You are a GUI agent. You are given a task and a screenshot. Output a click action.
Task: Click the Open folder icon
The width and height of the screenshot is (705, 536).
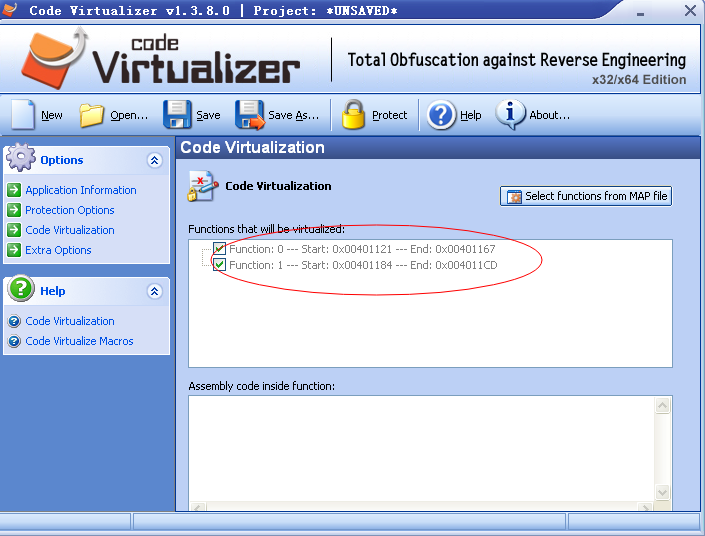91,115
